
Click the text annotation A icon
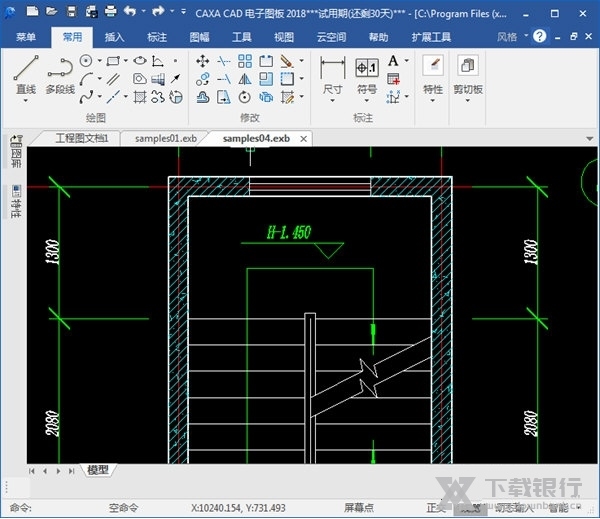tap(393, 61)
